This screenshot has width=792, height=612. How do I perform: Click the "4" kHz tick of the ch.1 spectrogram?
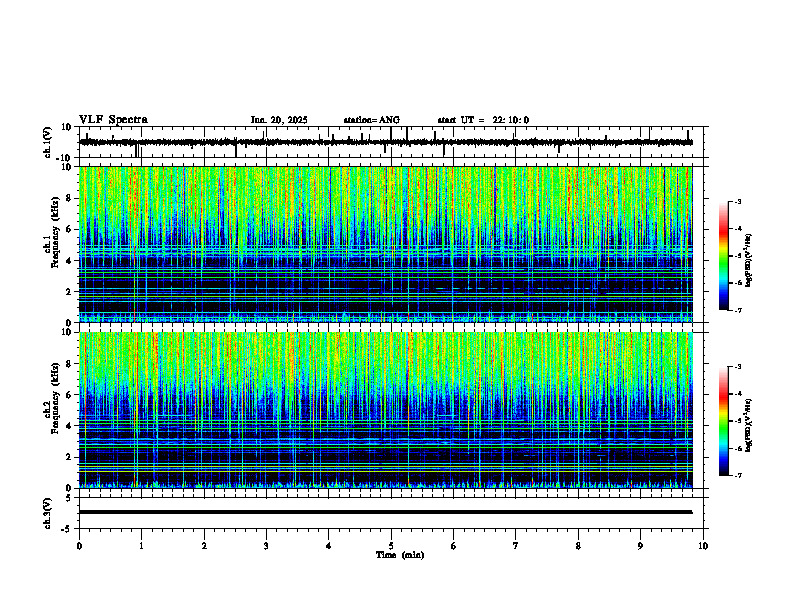(x=69, y=261)
